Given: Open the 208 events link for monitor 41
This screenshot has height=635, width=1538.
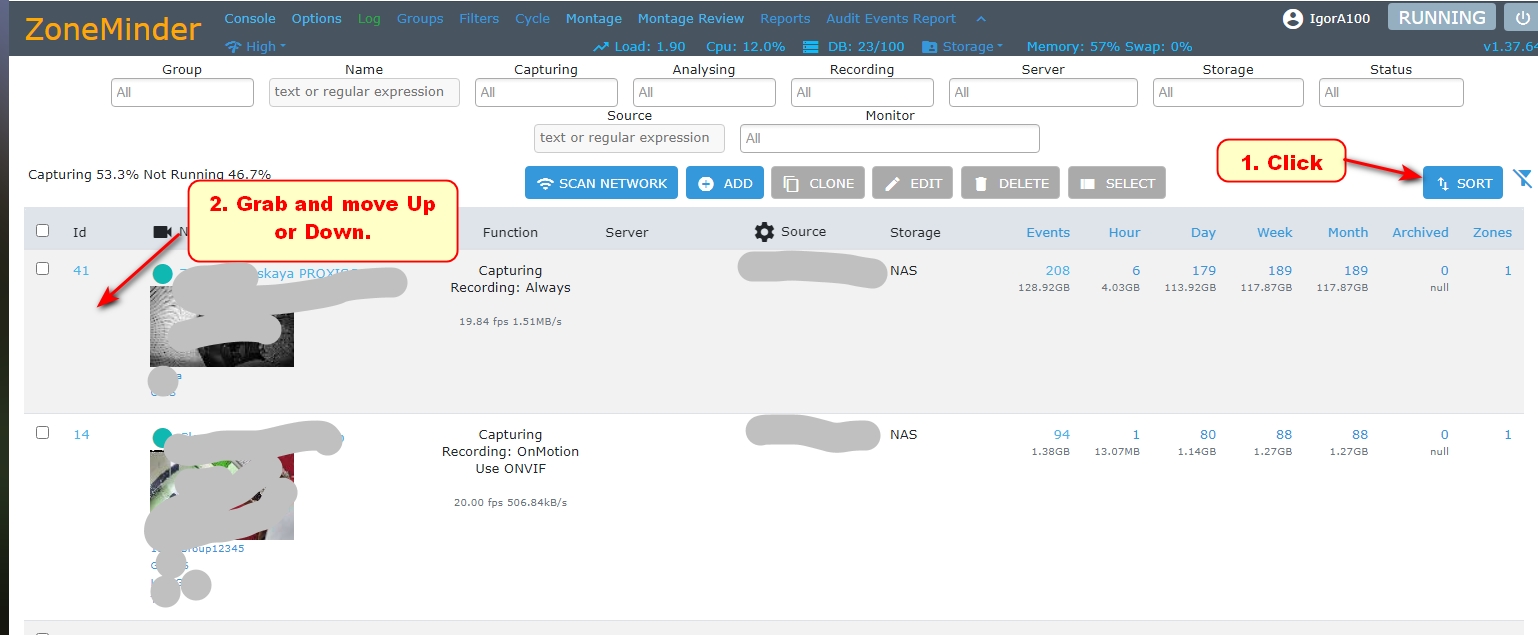Looking at the screenshot, I should click(x=1057, y=270).
